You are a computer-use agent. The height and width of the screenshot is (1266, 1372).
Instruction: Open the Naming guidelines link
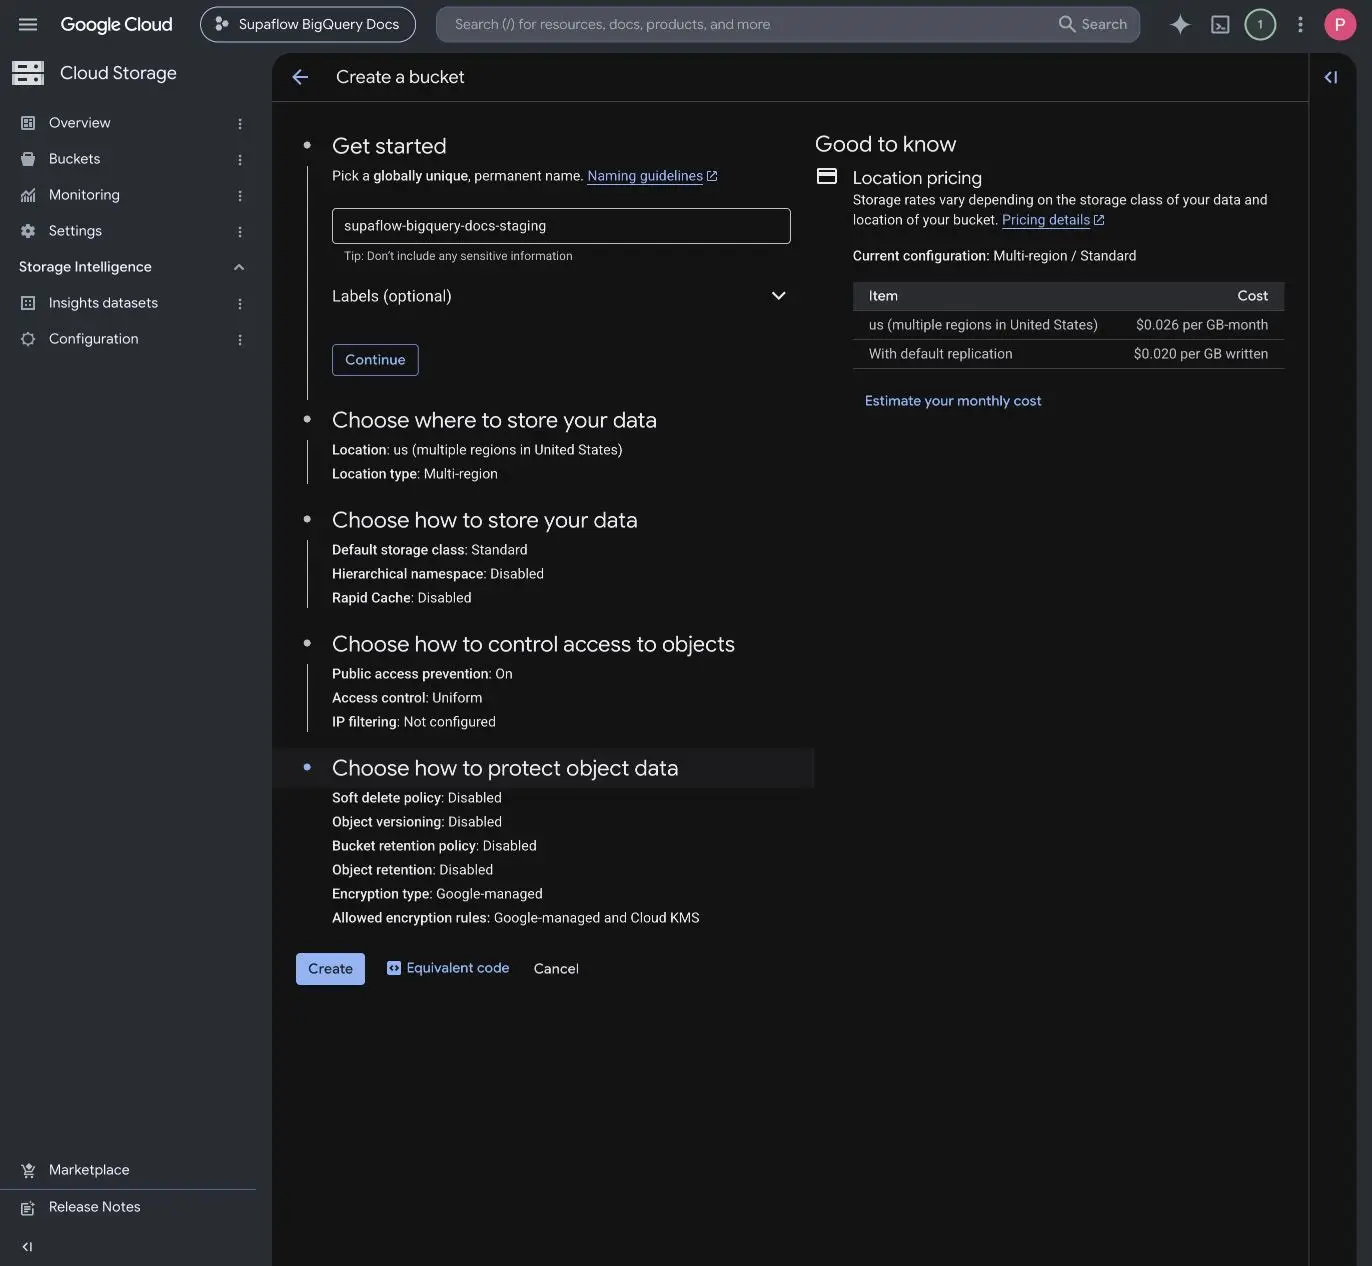652,176
